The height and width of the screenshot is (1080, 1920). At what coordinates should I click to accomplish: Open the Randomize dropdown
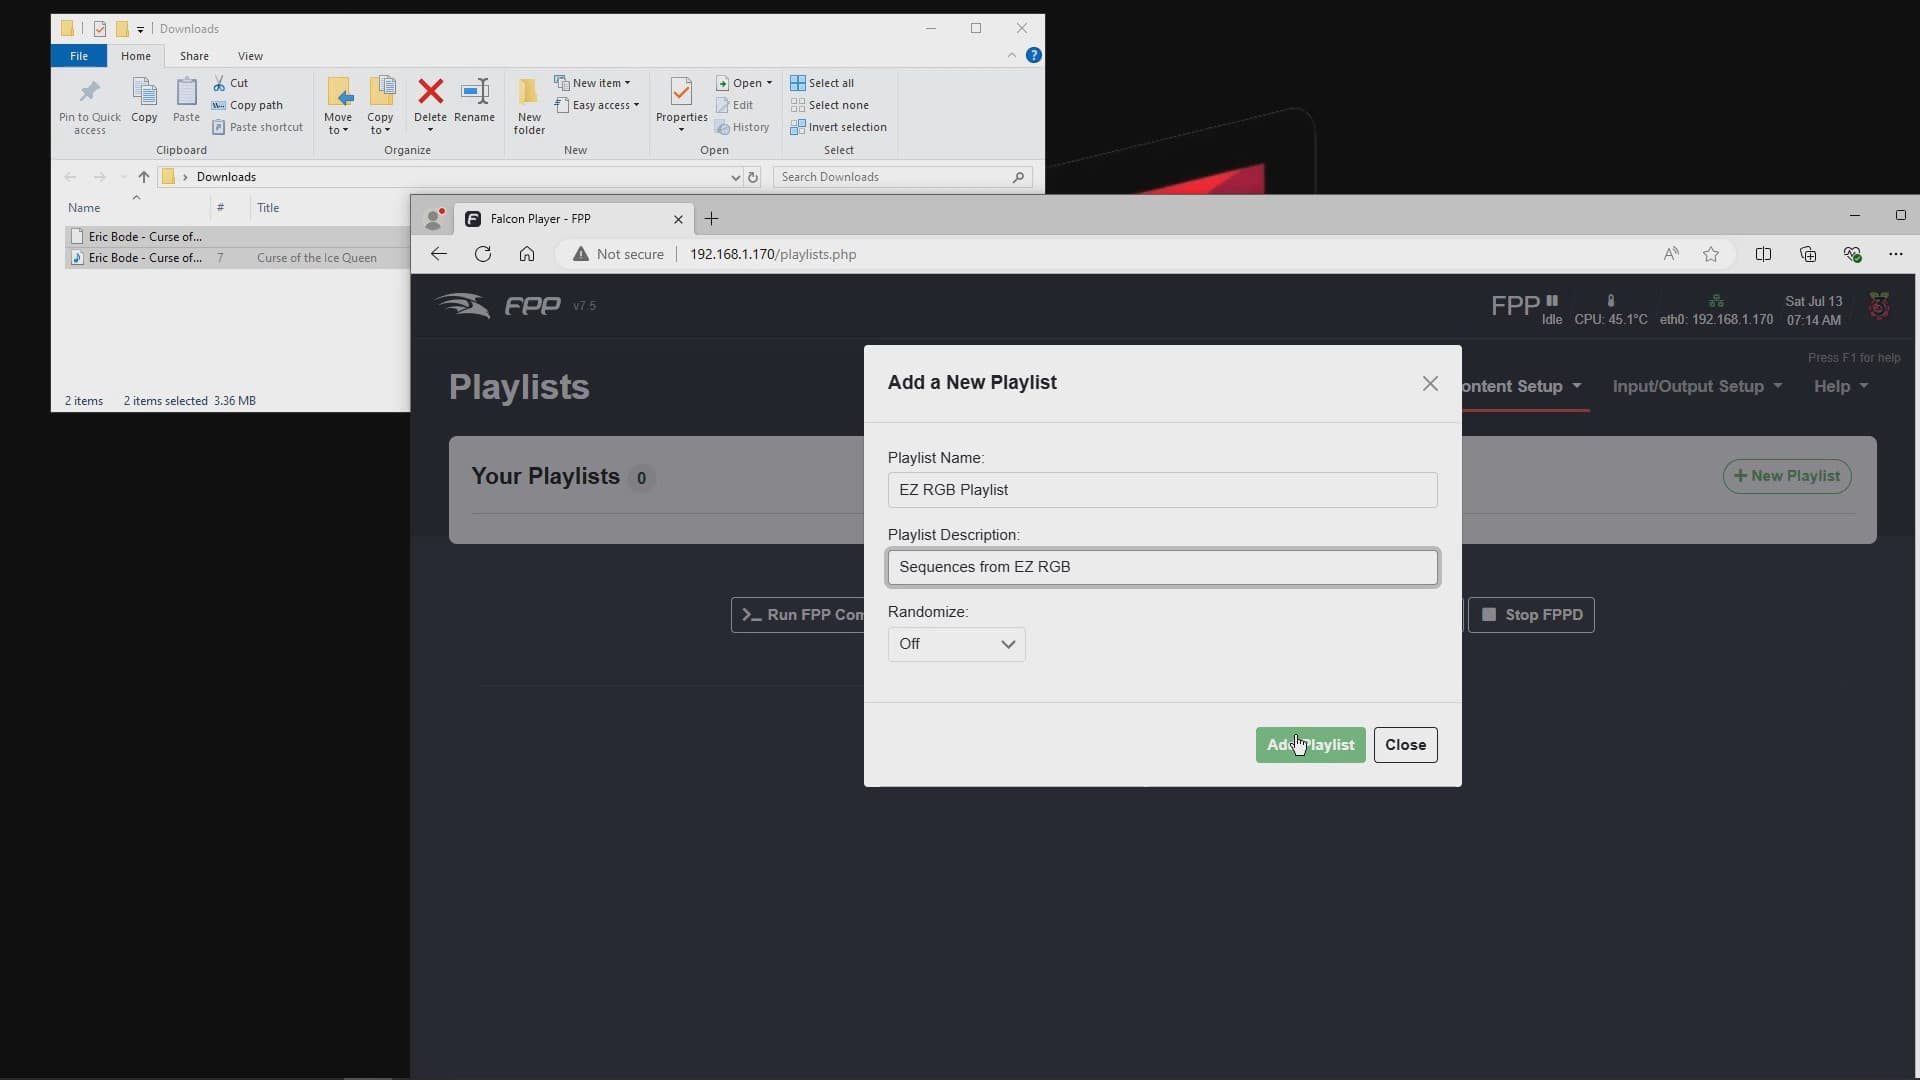click(x=956, y=644)
